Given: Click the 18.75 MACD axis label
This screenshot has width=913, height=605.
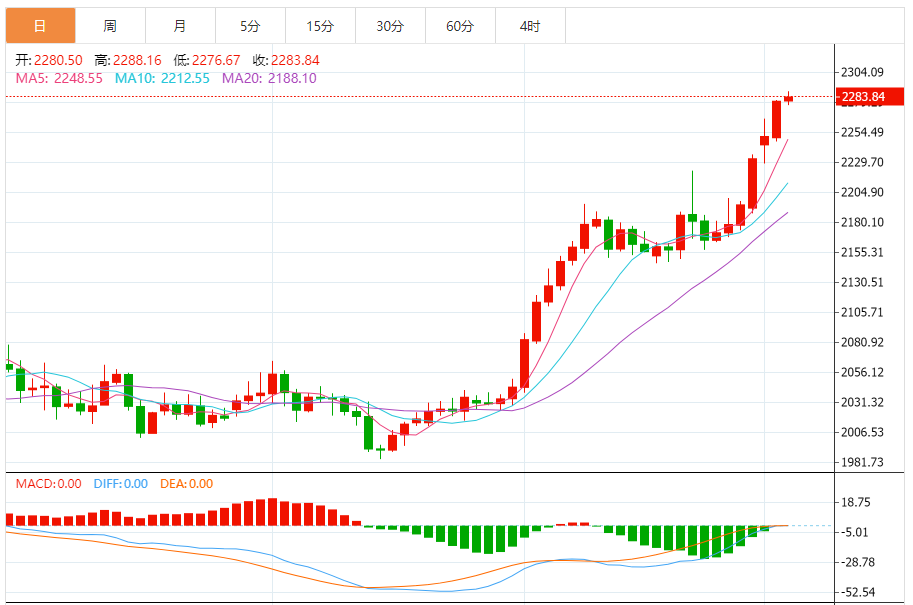Looking at the screenshot, I should (x=856, y=502).
